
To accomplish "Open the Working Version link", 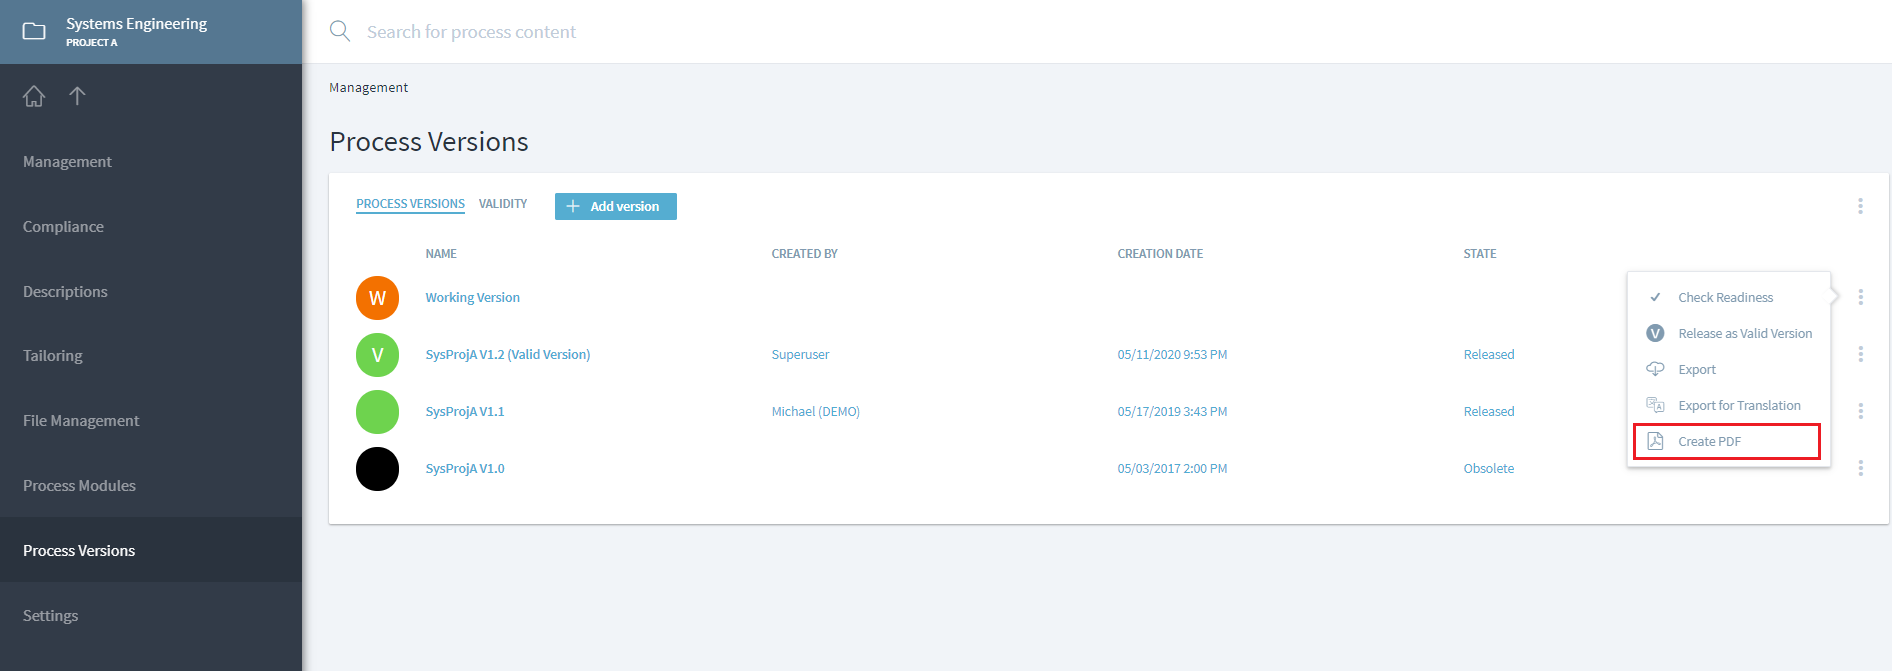I will [x=472, y=298].
